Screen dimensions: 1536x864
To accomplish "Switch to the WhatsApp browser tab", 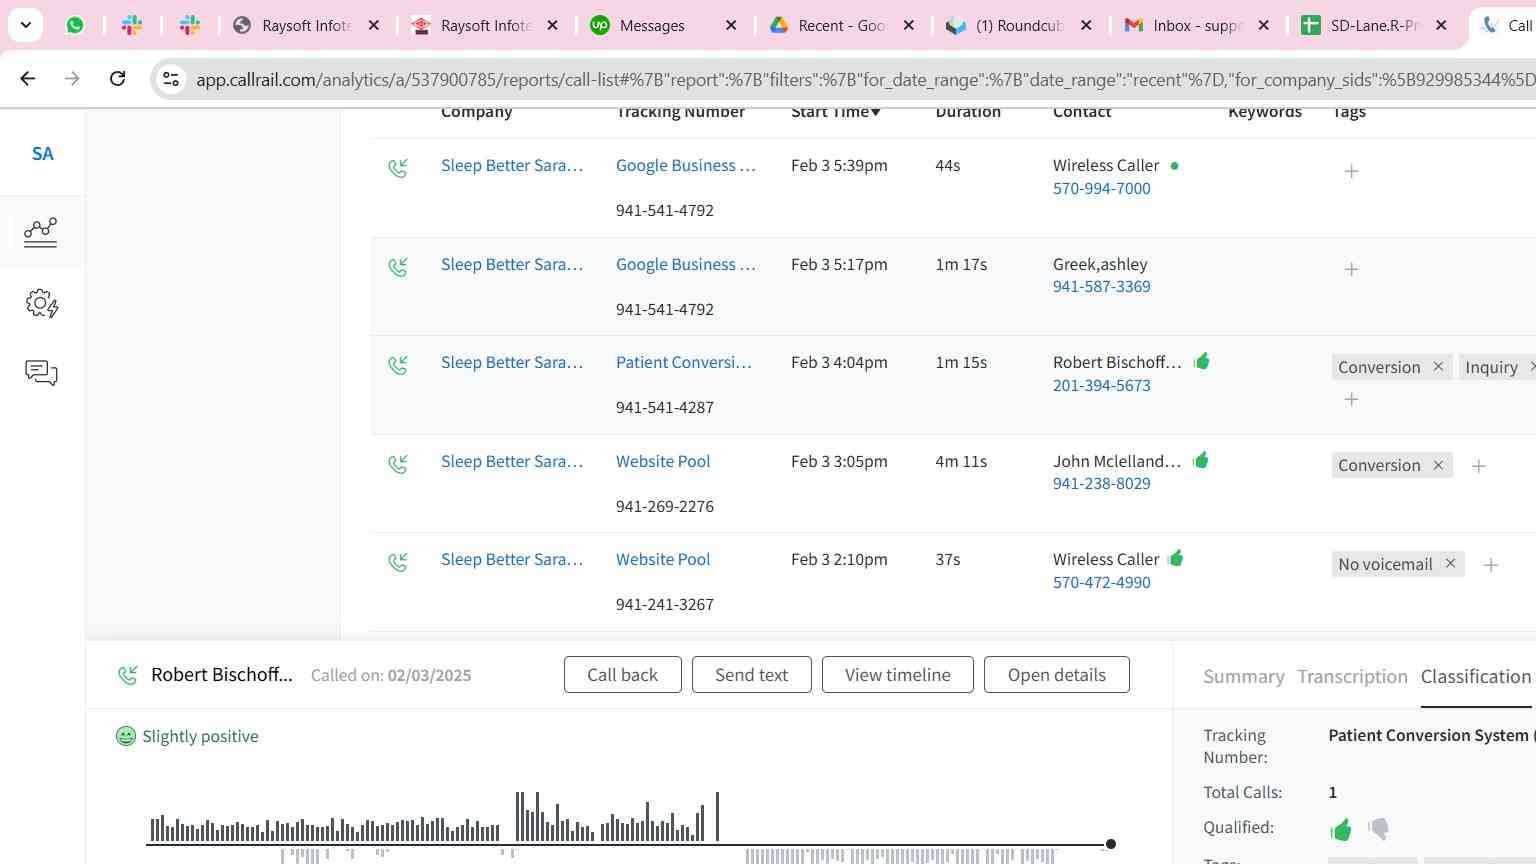I will 75,26.
